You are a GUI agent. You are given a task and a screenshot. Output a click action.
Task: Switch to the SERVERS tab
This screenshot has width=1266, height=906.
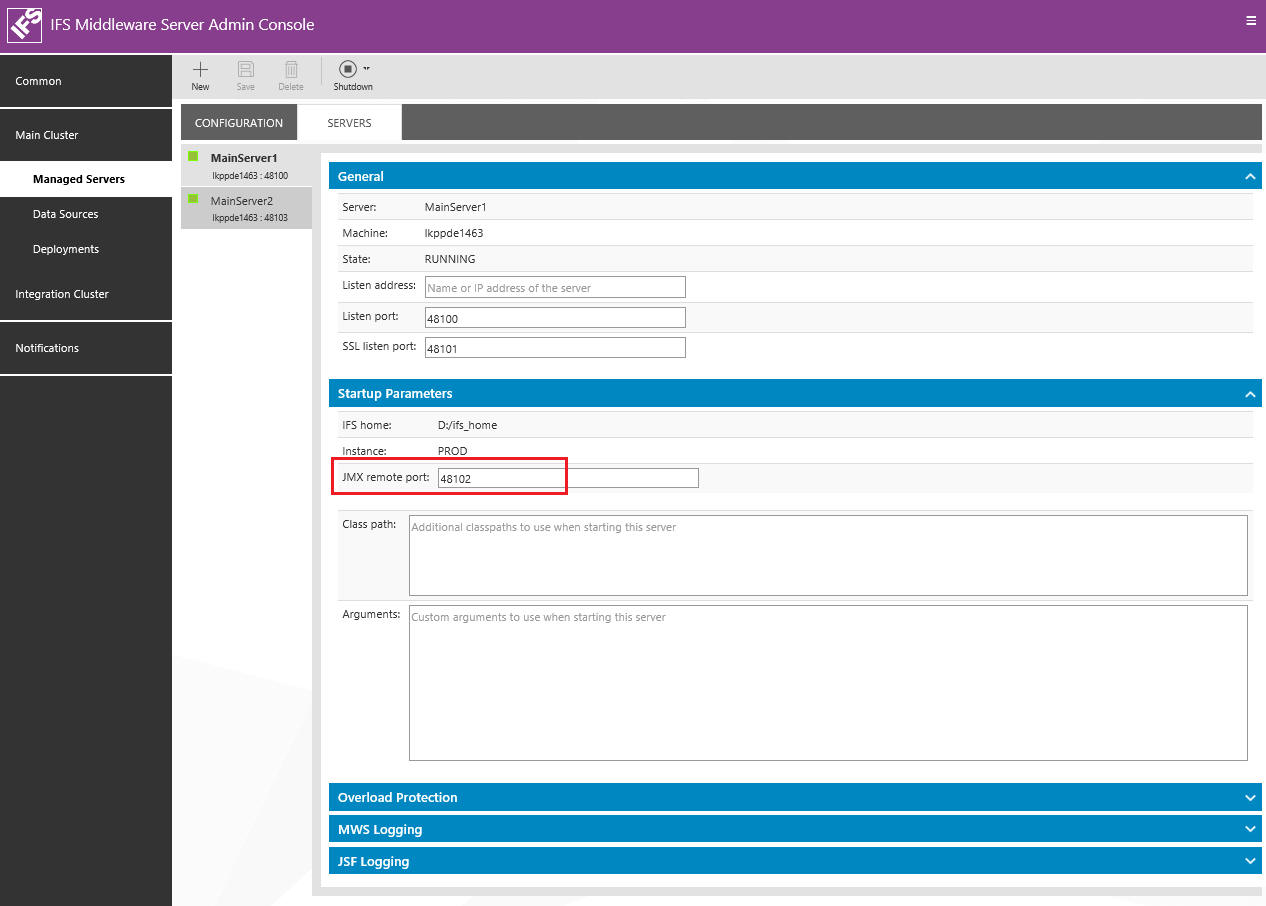[349, 123]
